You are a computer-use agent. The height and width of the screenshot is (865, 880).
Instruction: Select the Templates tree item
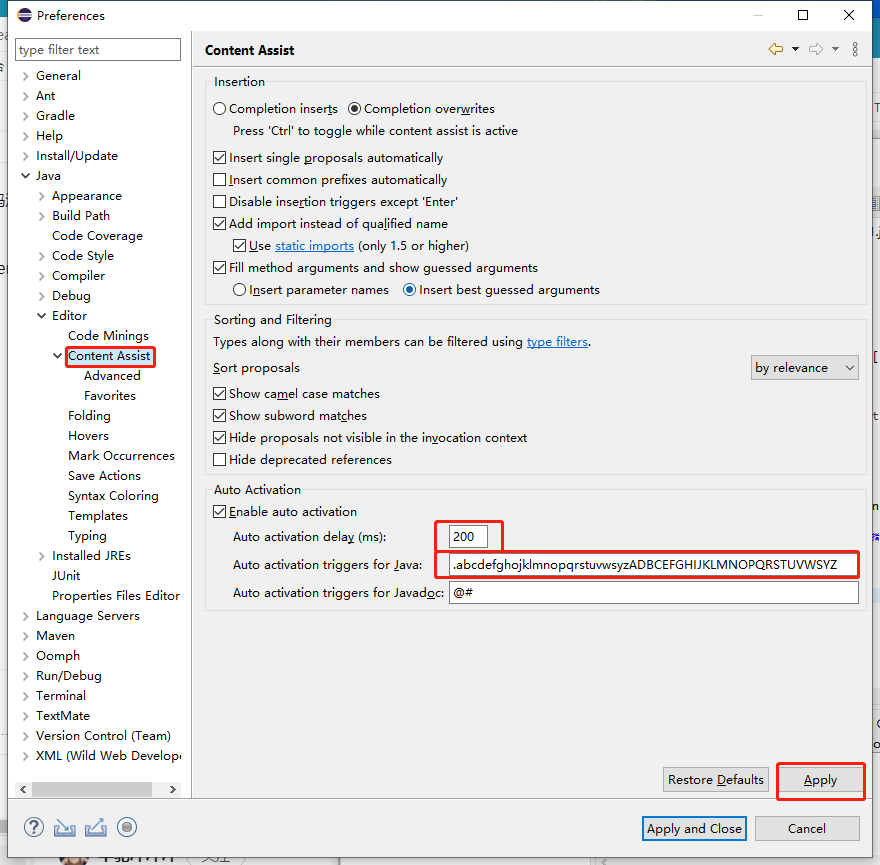98,516
